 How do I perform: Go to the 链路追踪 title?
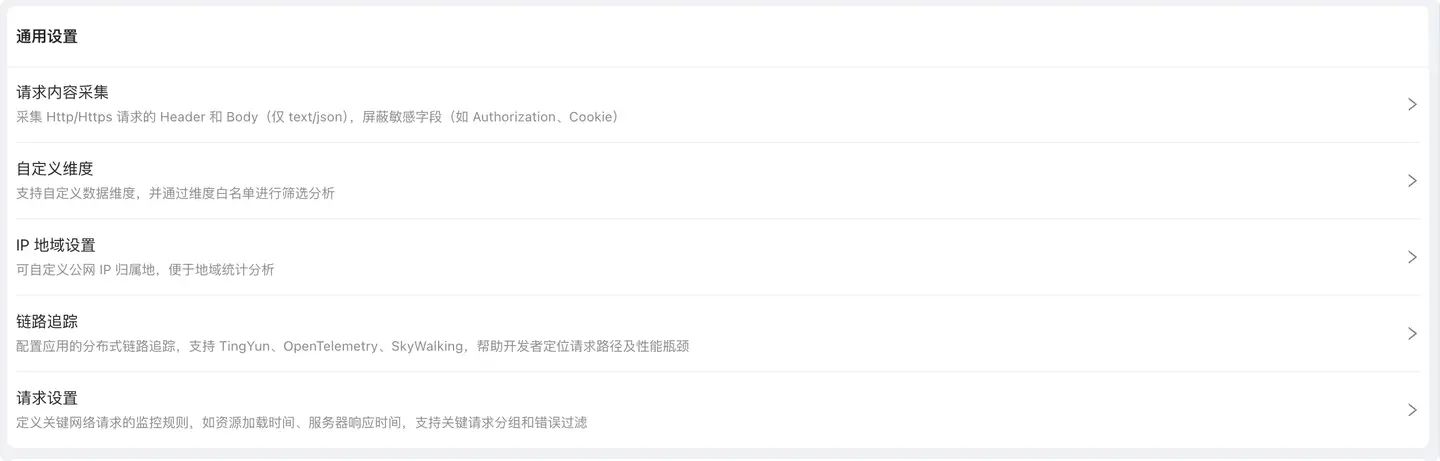[47, 322]
